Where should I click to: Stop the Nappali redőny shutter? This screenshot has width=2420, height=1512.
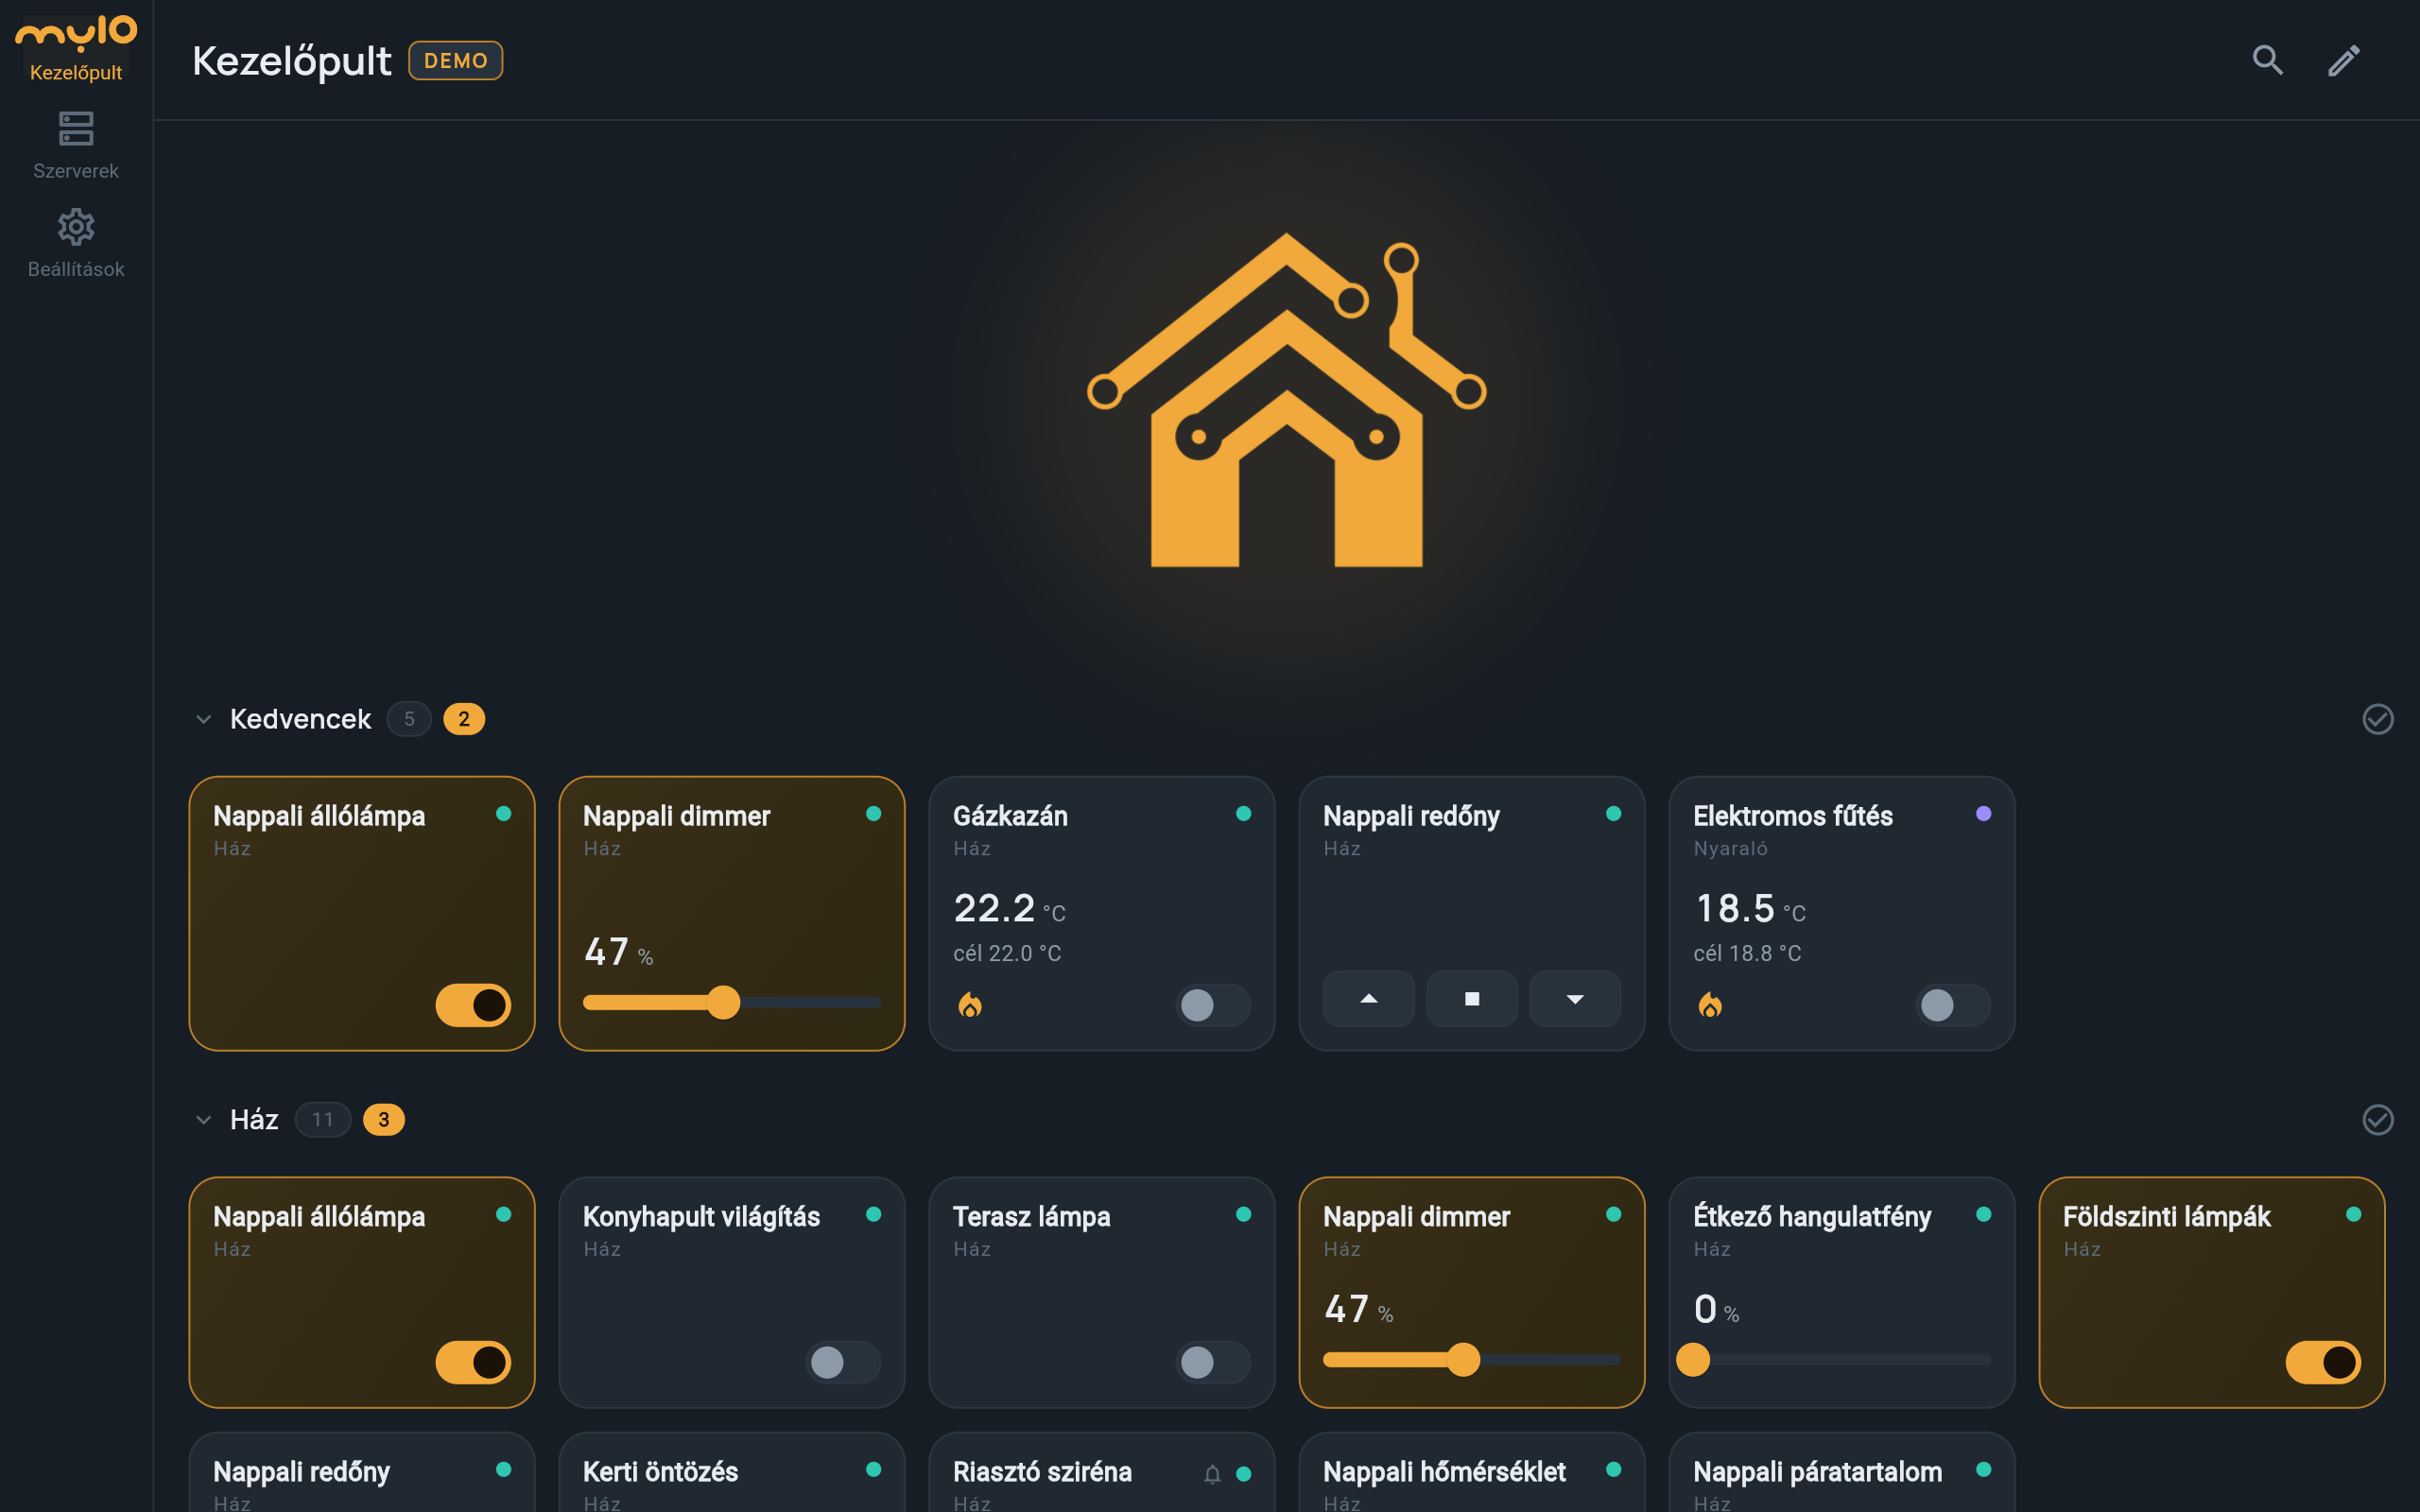coord(1471,998)
